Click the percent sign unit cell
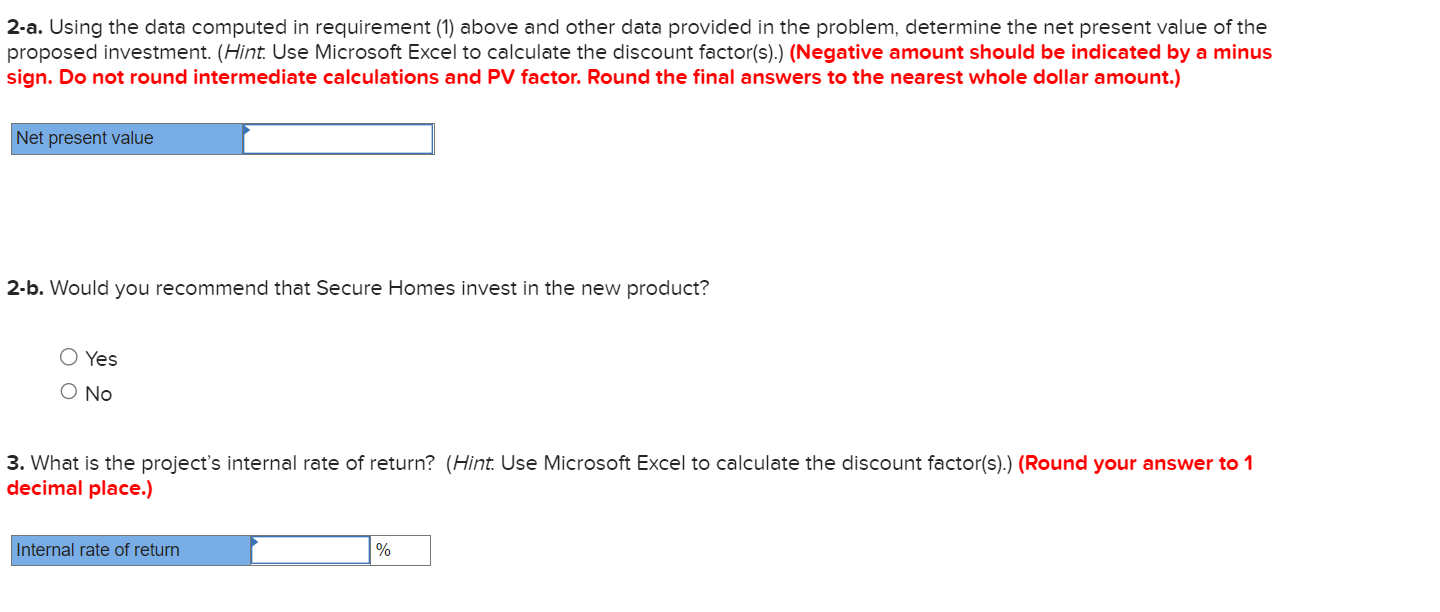Image resolution: width=1440 pixels, height=612 pixels. (x=400, y=550)
